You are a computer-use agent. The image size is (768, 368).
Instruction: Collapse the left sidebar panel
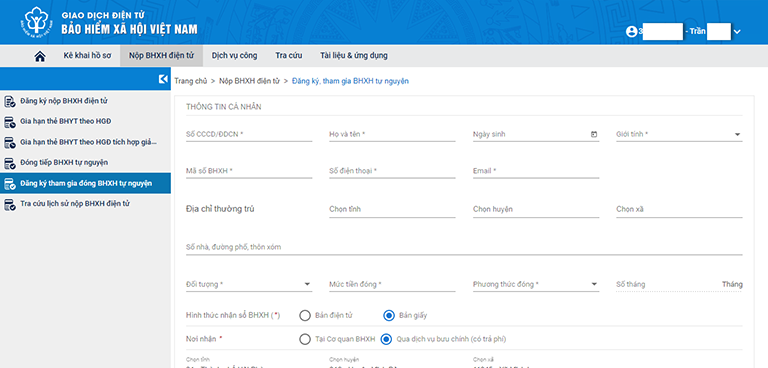164,79
